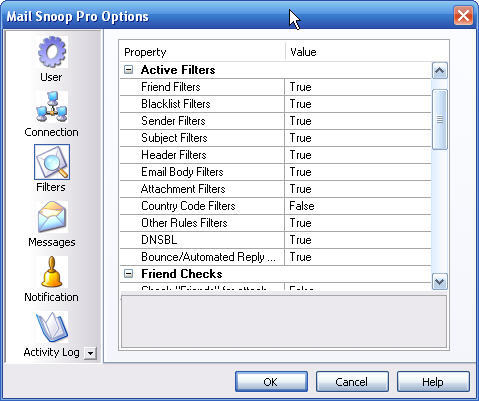Click the Messages label in sidebar
479x401 pixels.
(52, 242)
